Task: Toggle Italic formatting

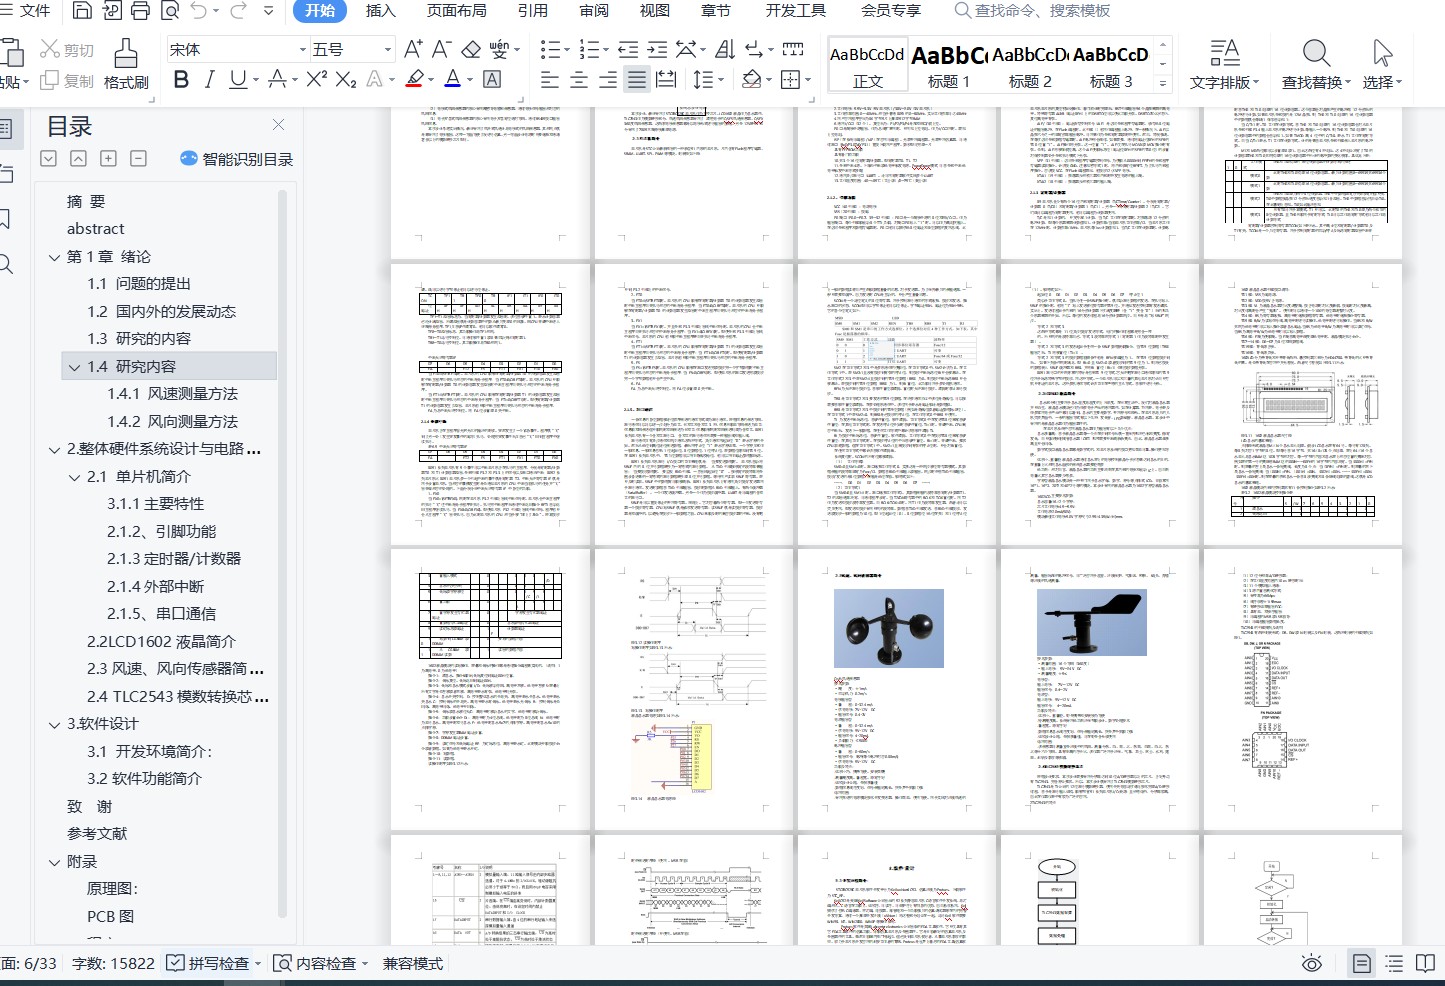Action: click(x=210, y=79)
